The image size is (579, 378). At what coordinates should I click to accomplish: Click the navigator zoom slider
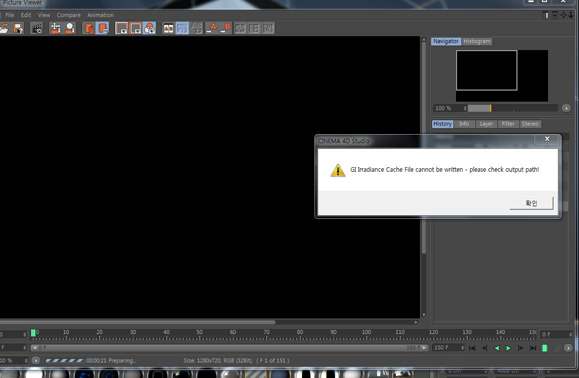pos(513,108)
